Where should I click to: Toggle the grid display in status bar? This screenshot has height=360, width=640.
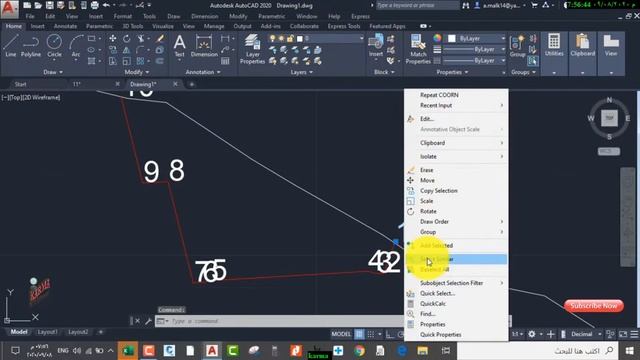coord(359,334)
